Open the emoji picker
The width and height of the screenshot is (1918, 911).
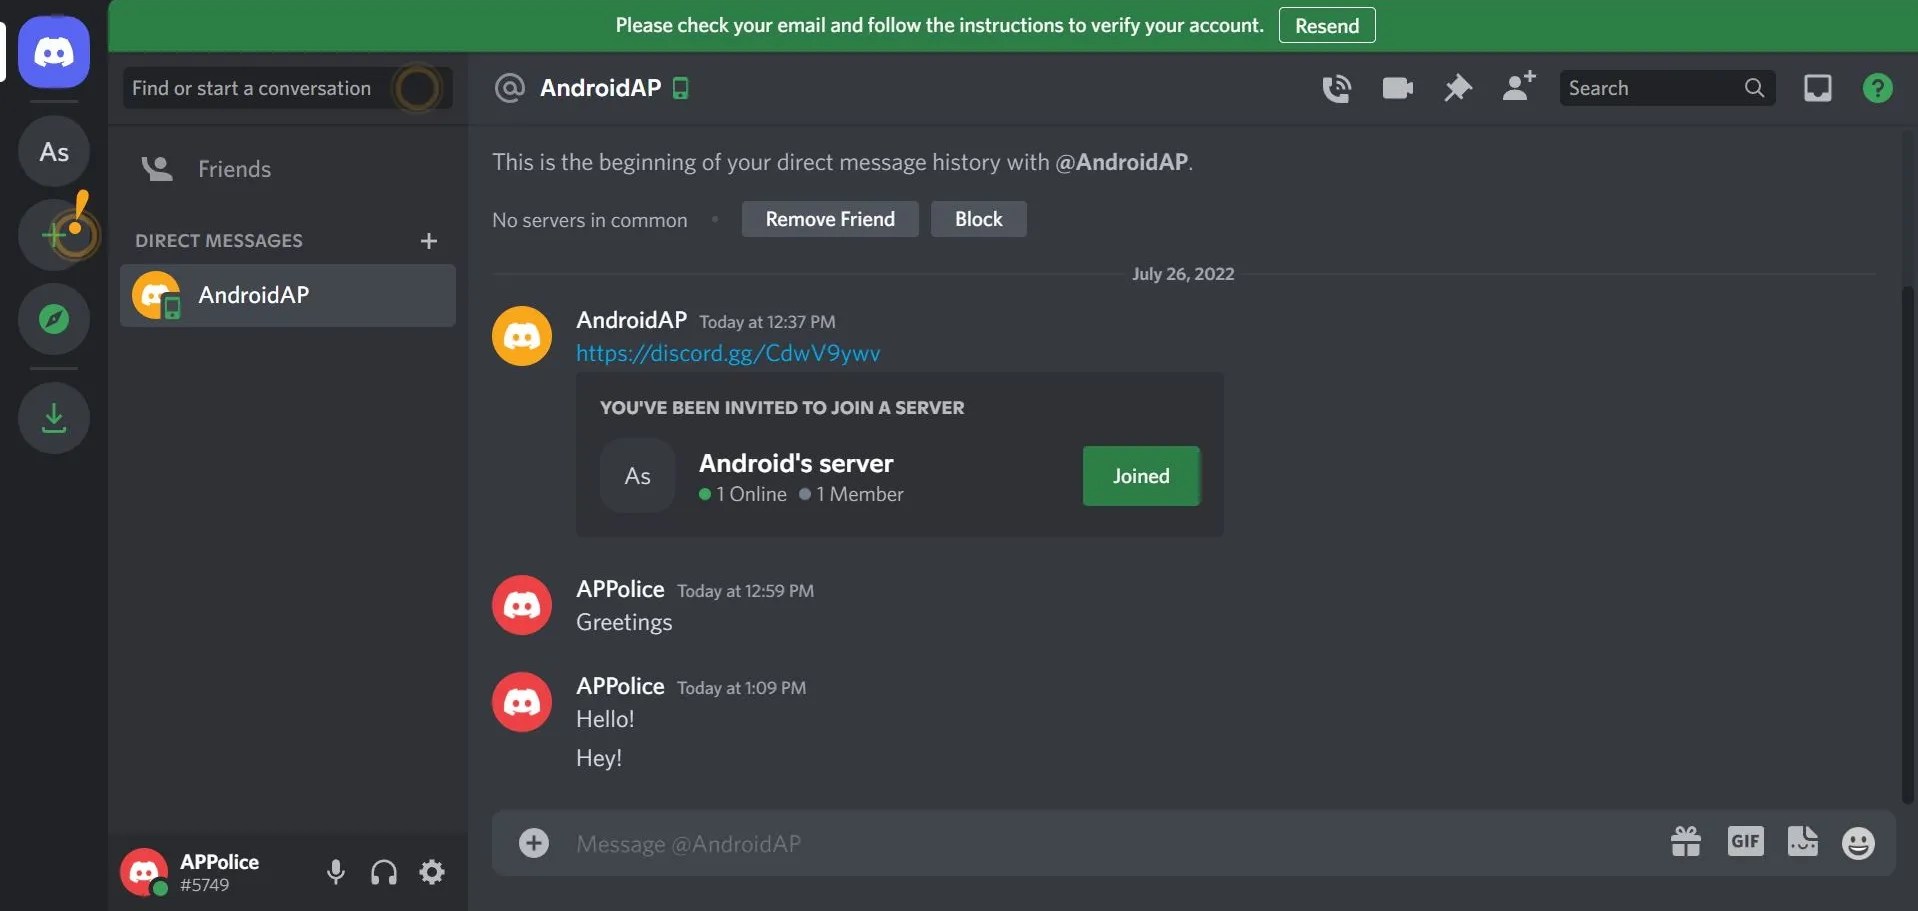click(x=1858, y=843)
